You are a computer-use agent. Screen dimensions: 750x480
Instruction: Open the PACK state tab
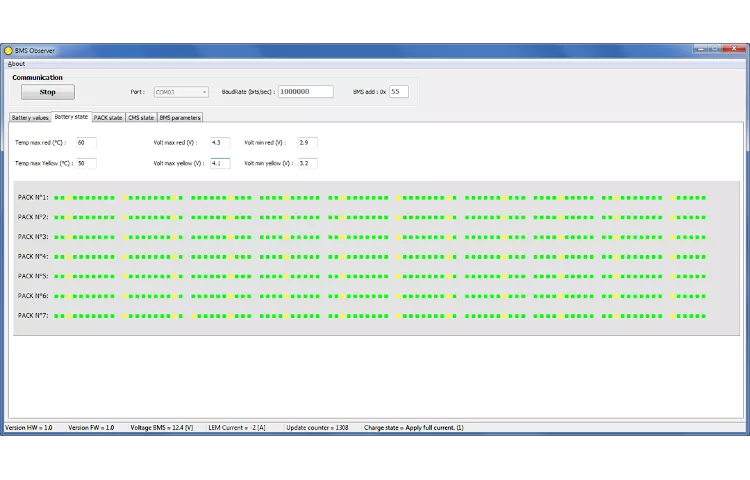(x=108, y=118)
